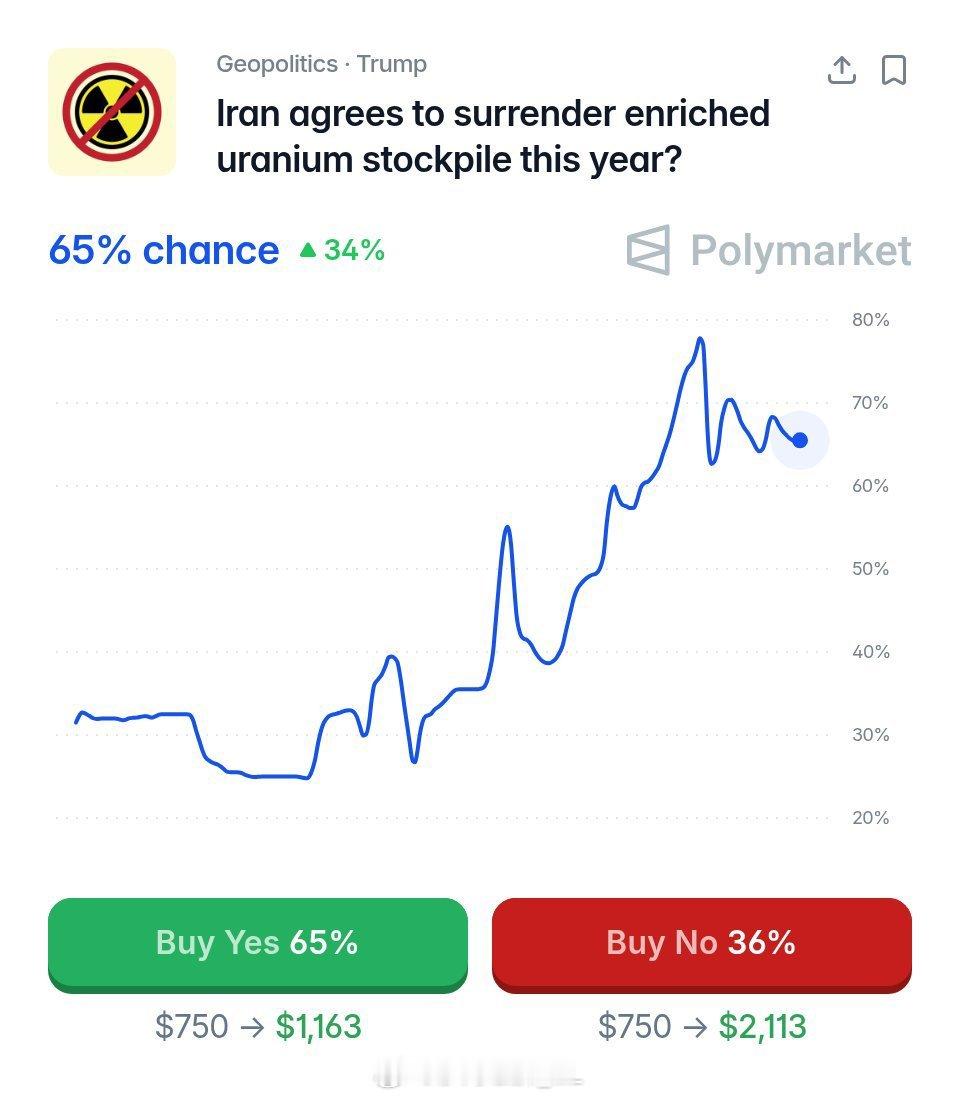Screen dimensions: 960x1098
Task: Click the blue endpoint dot on chart
Action: [800, 440]
